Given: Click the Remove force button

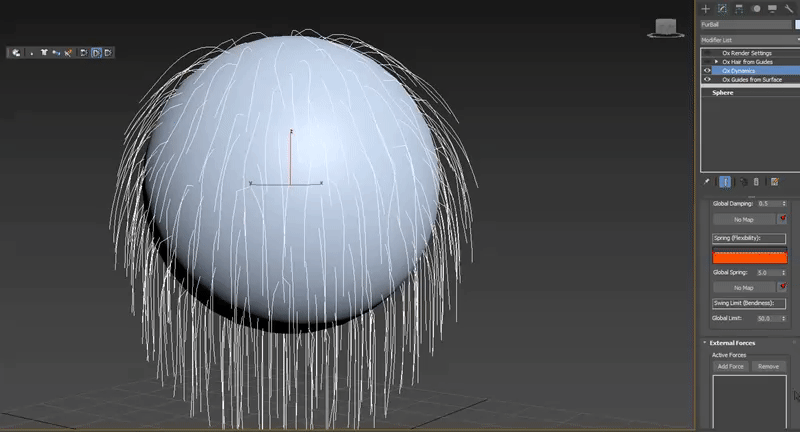Looking at the screenshot, I should tap(767, 366).
